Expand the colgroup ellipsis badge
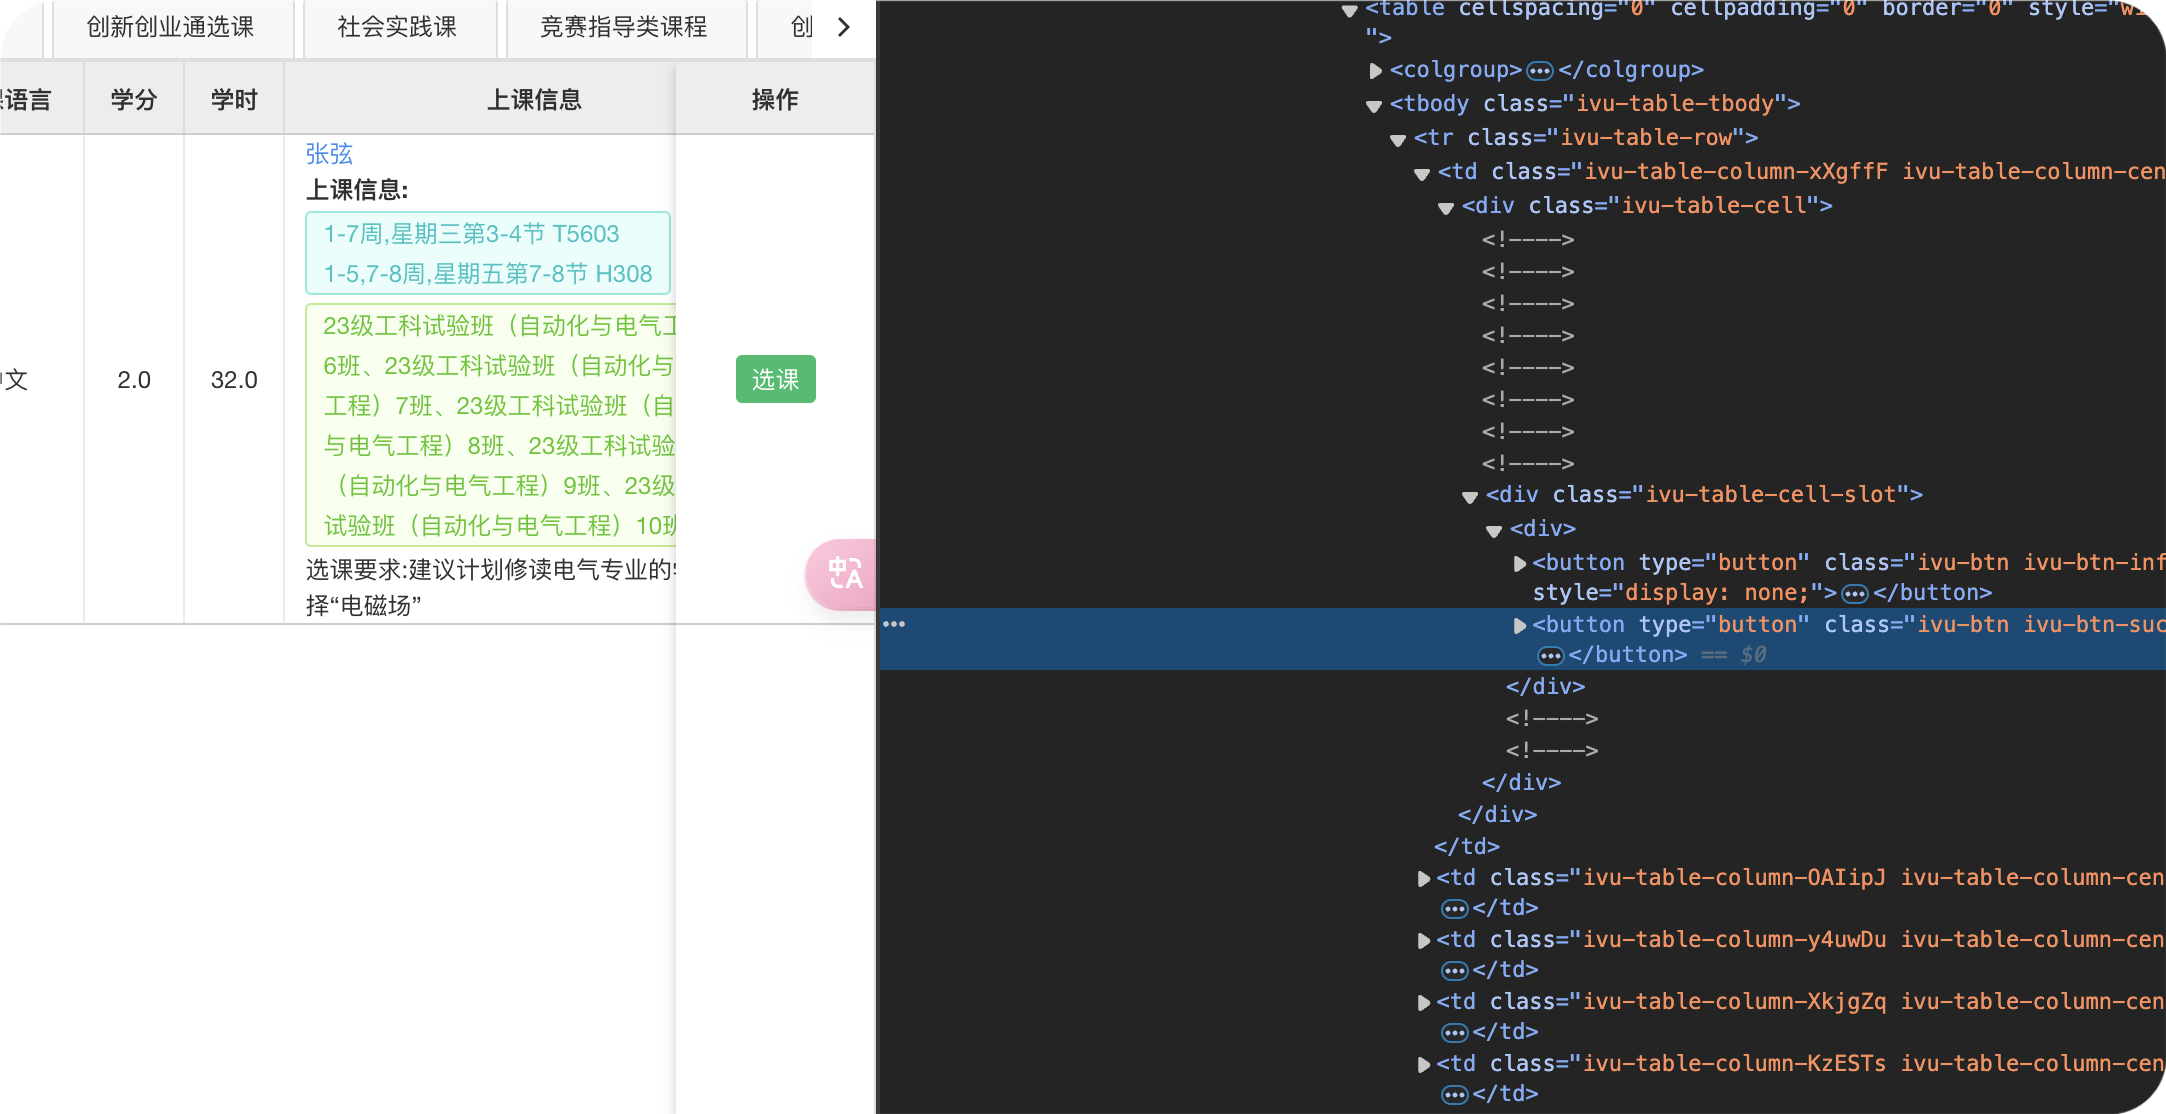This screenshot has height=1114, width=2166. [x=1540, y=70]
